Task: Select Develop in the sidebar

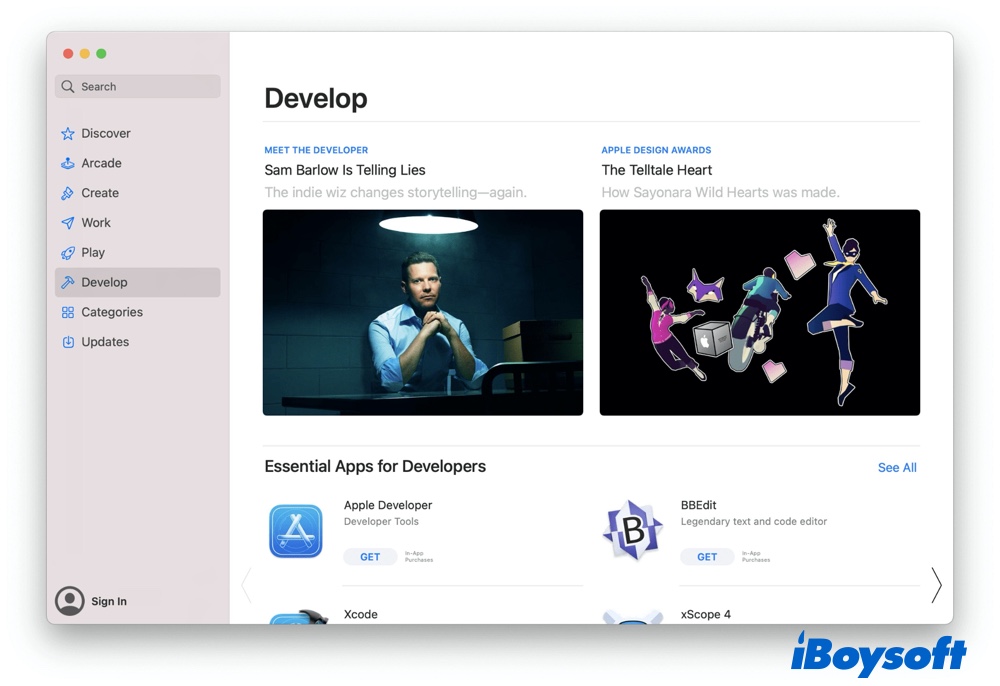Action: pyautogui.click(x=137, y=282)
